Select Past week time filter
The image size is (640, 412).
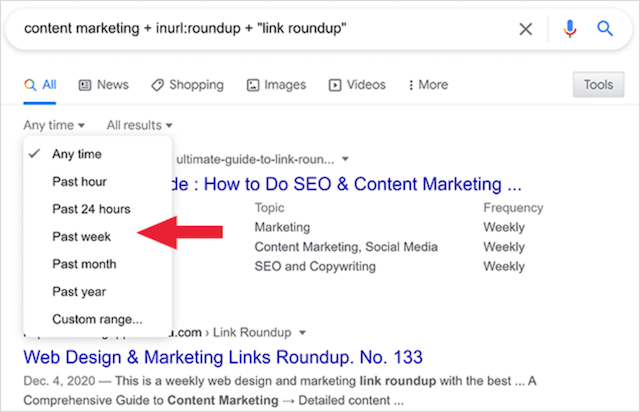[81, 237]
